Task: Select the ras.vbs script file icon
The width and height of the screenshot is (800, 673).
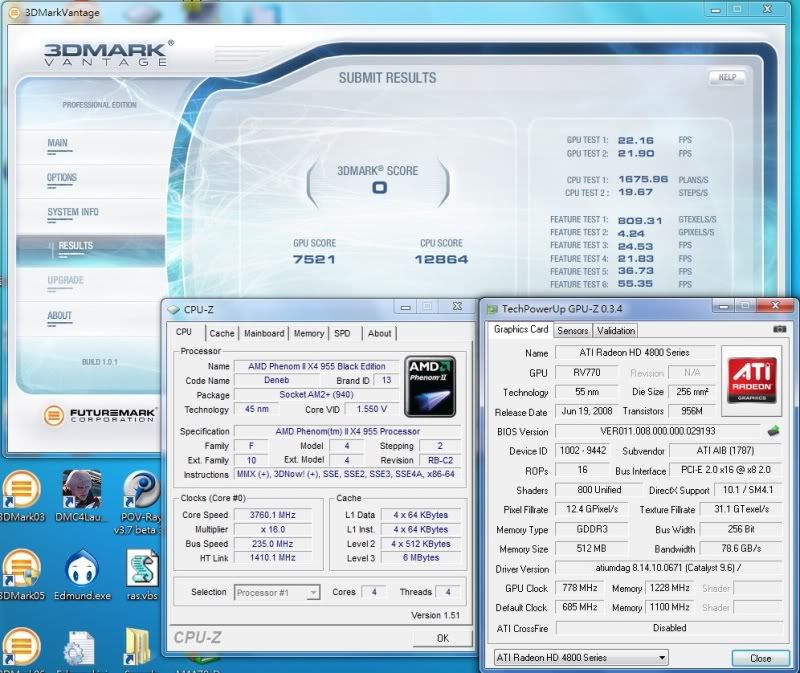Action: (x=142, y=575)
